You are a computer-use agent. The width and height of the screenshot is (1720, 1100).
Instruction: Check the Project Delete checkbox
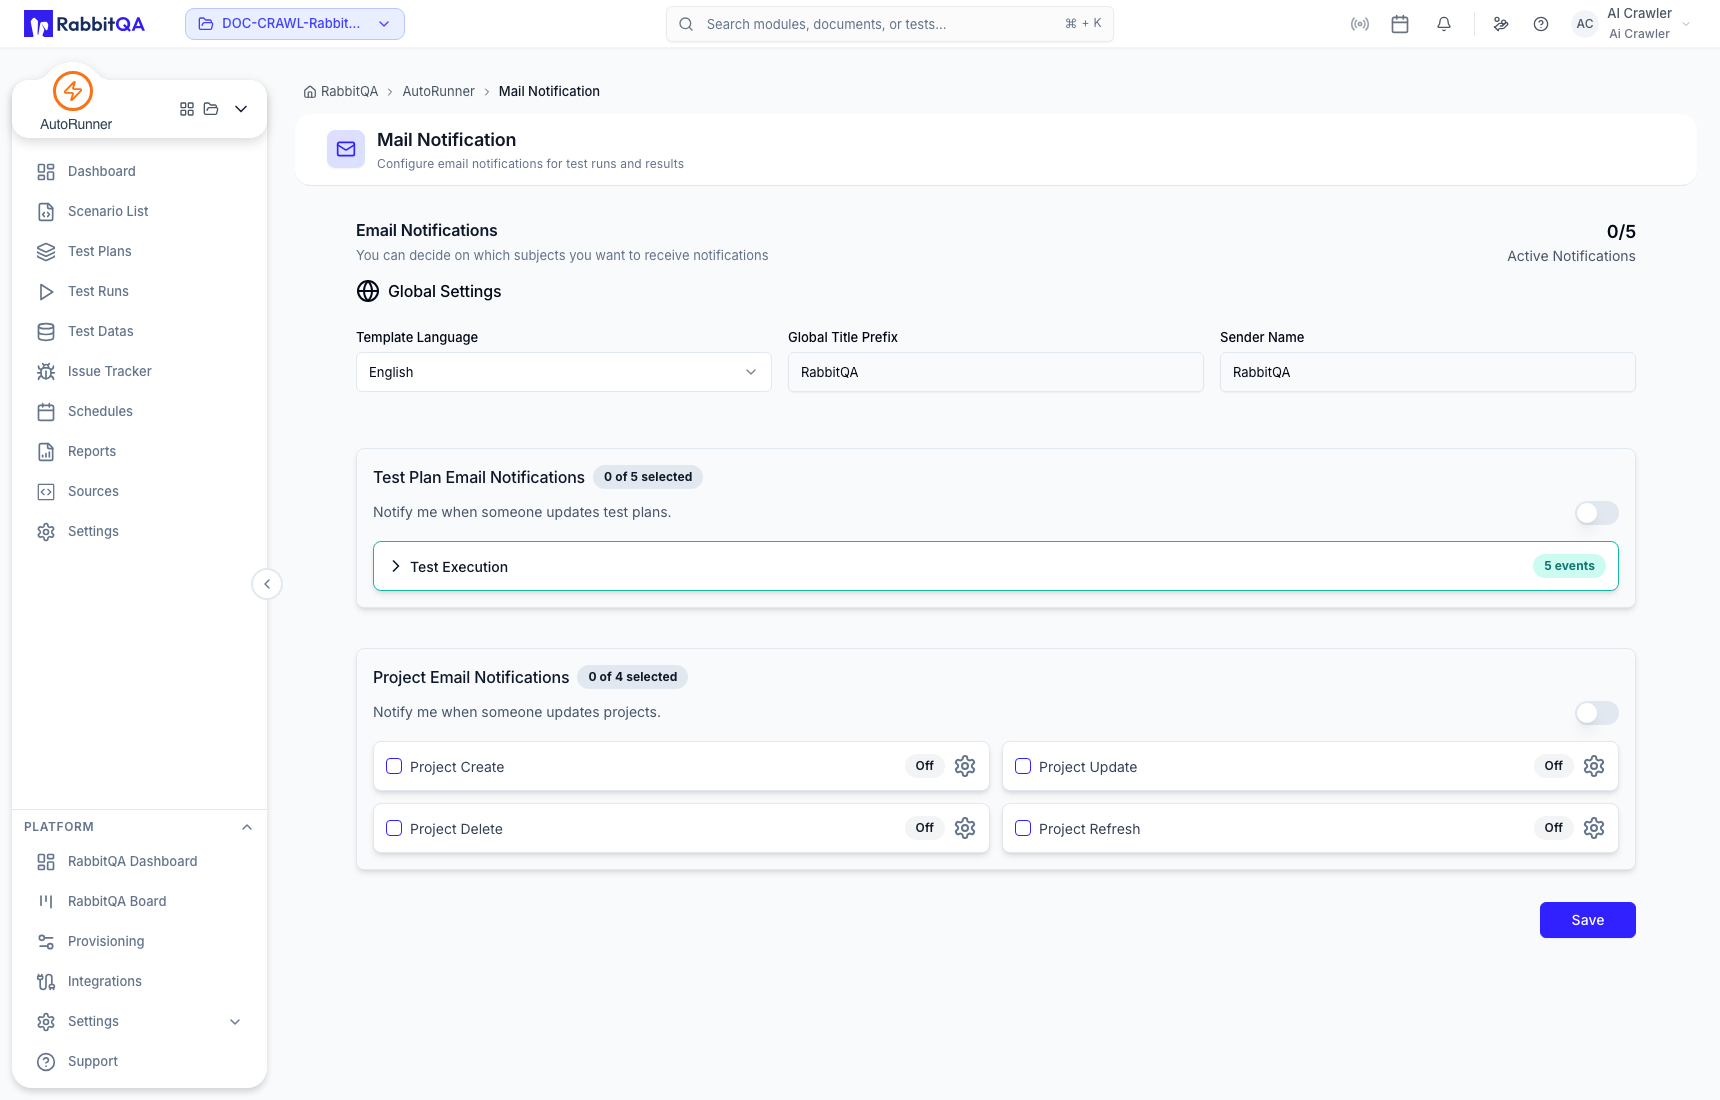(394, 828)
